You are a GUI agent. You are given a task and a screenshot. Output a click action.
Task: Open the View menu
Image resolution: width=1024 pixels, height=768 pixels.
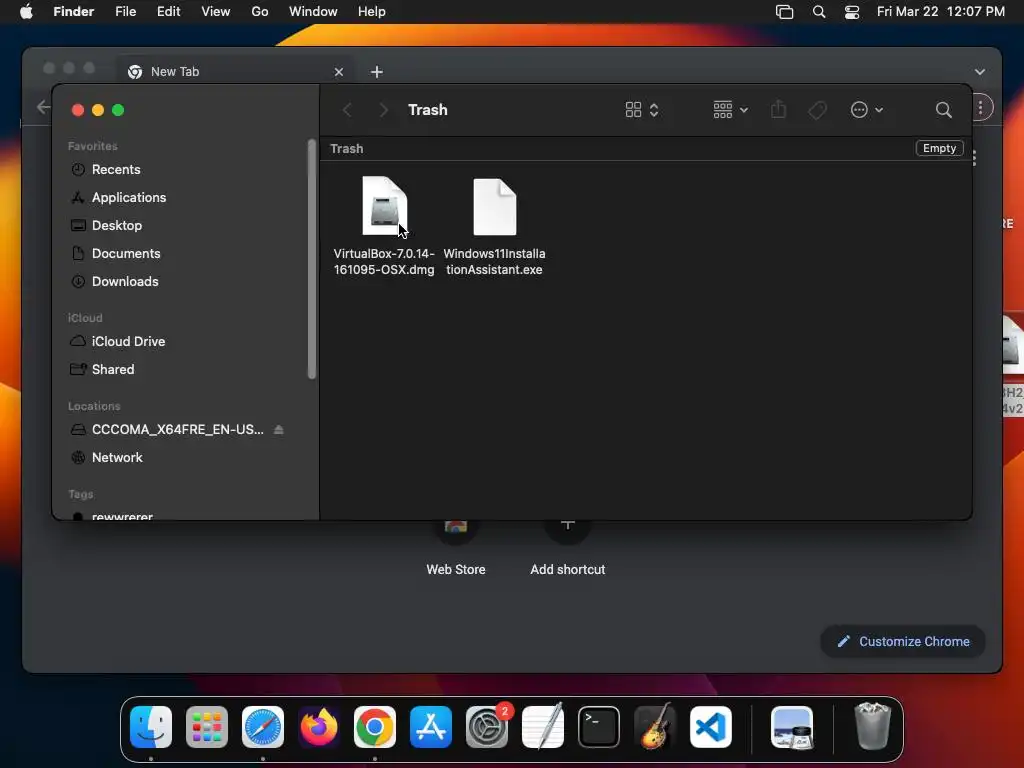click(x=216, y=12)
